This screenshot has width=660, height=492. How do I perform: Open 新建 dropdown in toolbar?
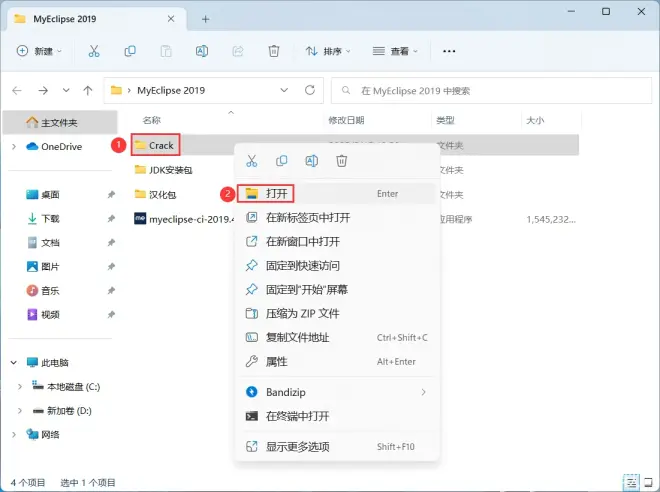click(39, 51)
